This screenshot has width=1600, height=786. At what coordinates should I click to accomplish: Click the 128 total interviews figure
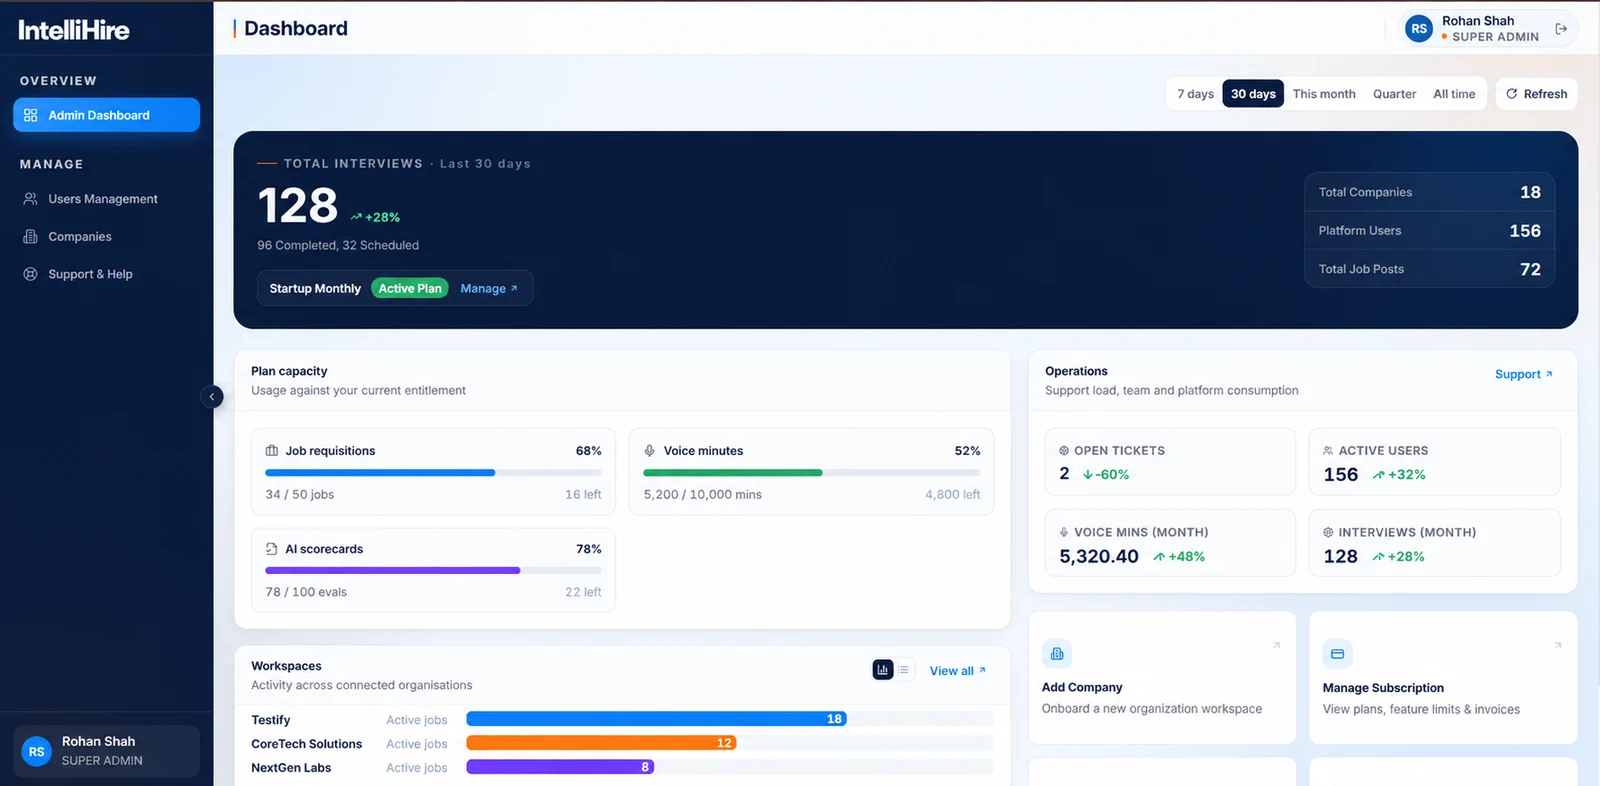pyautogui.click(x=297, y=206)
